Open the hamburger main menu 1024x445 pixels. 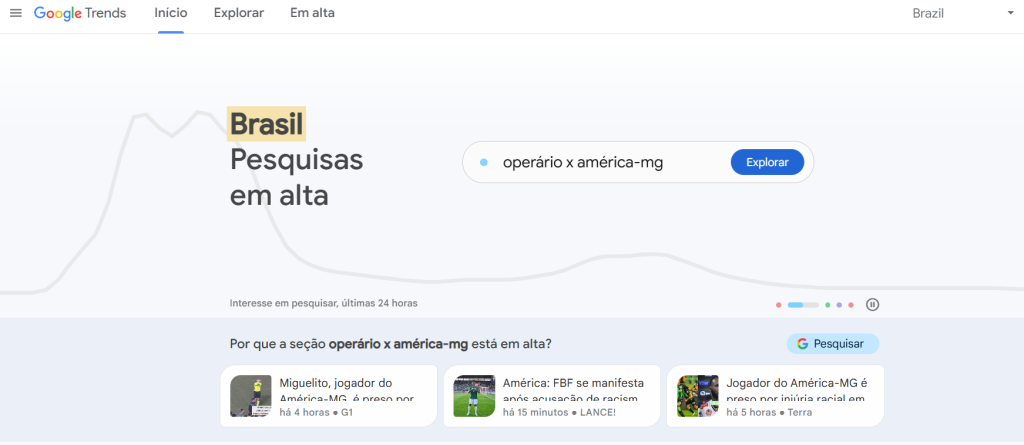(x=16, y=13)
